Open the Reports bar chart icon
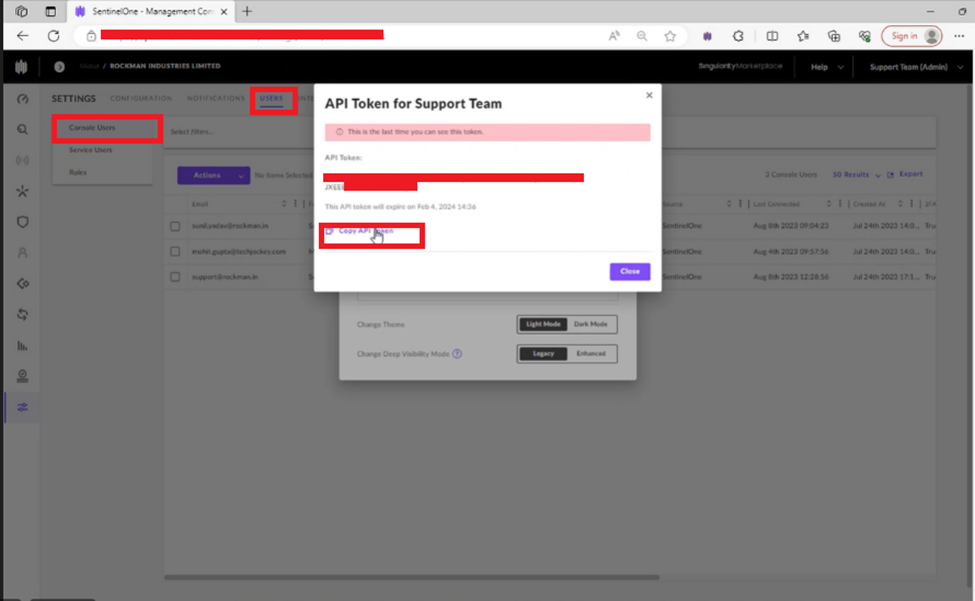The width and height of the screenshot is (975, 601). [x=22, y=346]
